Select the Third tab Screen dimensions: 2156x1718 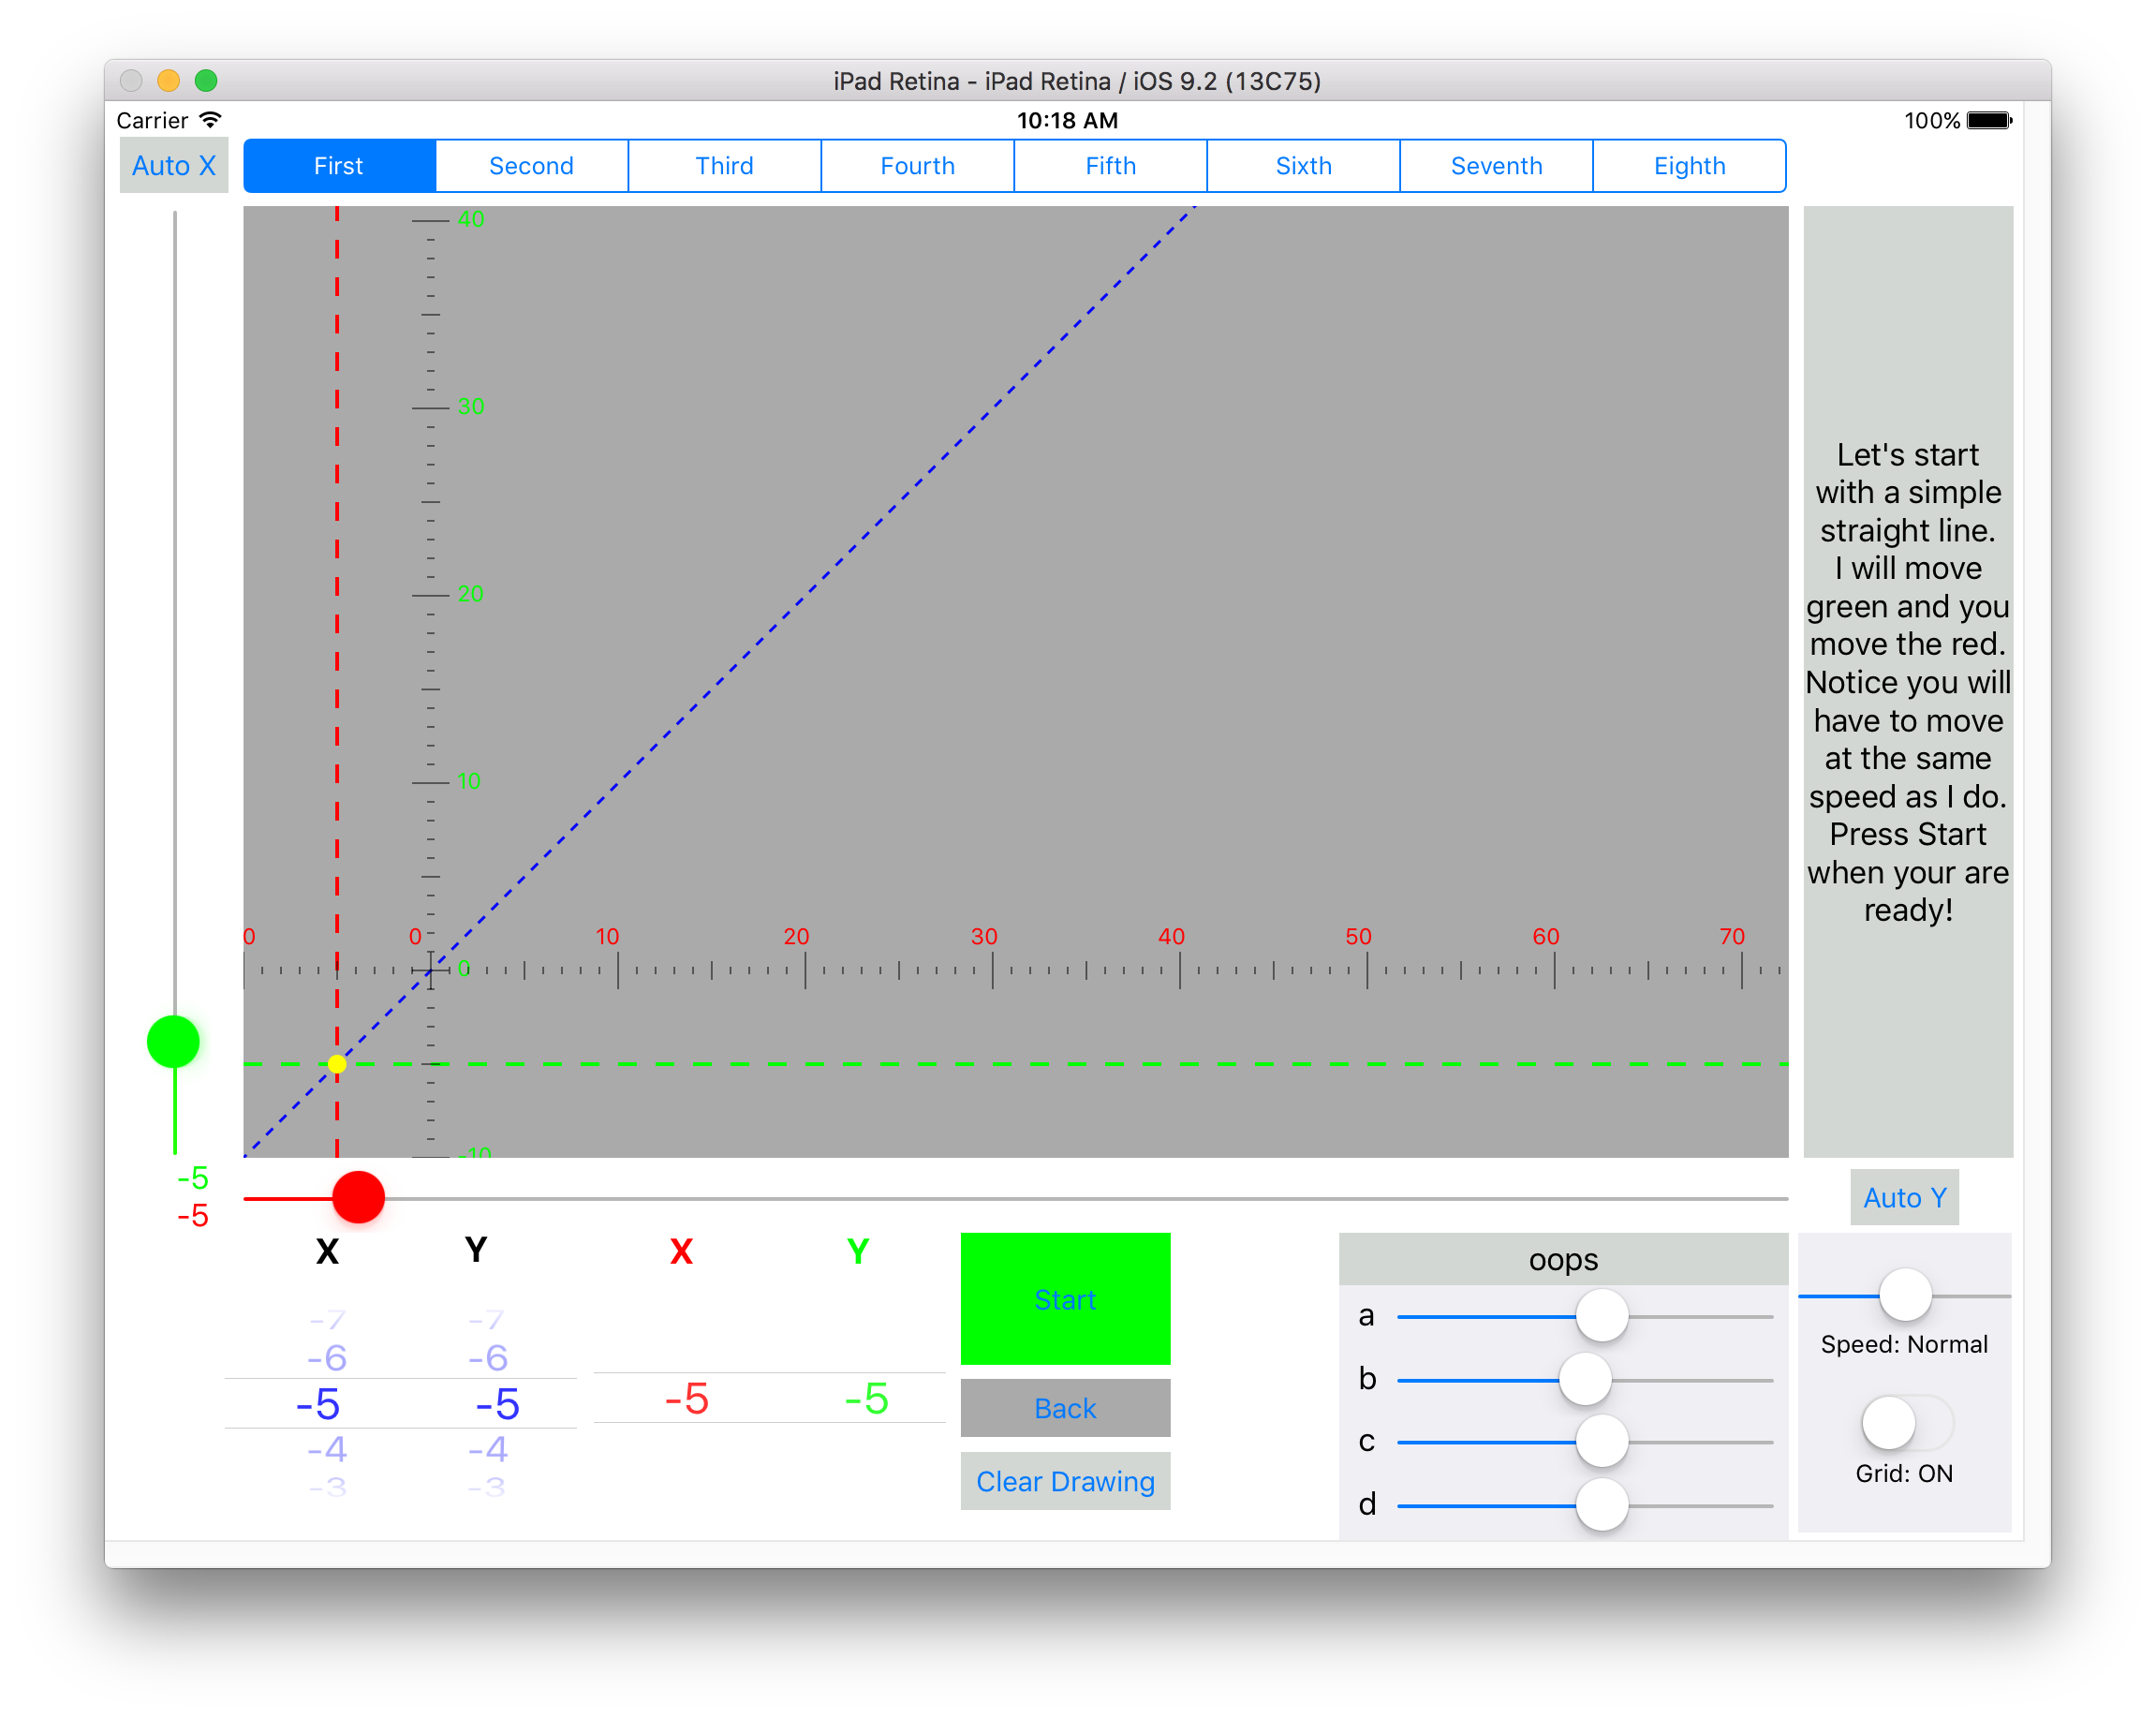(724, 165)
